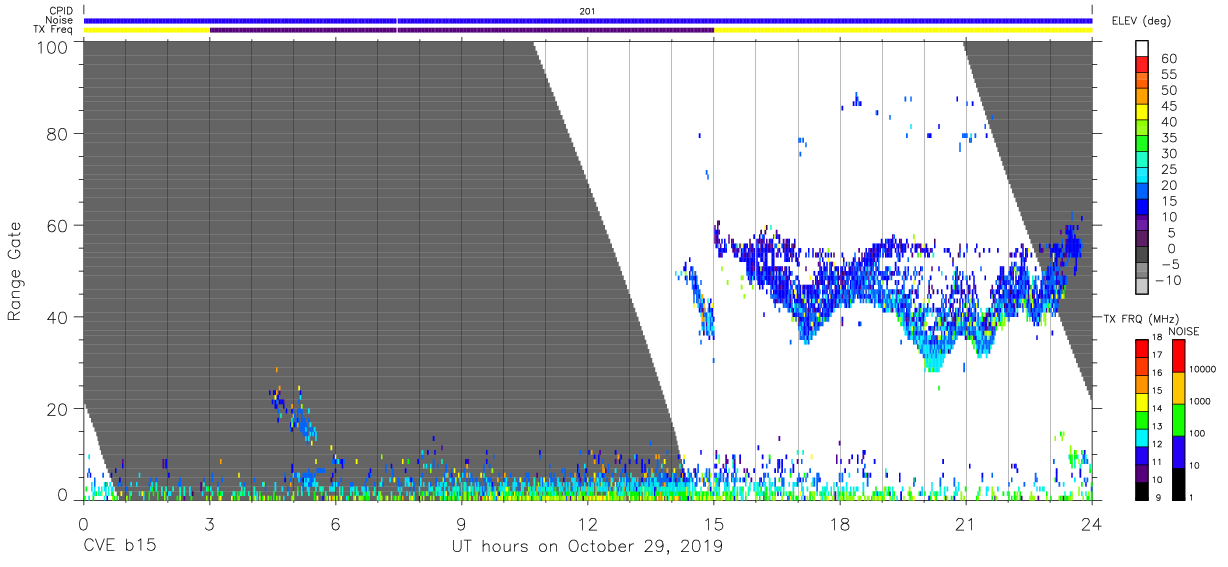Click the 10000 tick label on NOISE colorbar

tap(1202, 369)
